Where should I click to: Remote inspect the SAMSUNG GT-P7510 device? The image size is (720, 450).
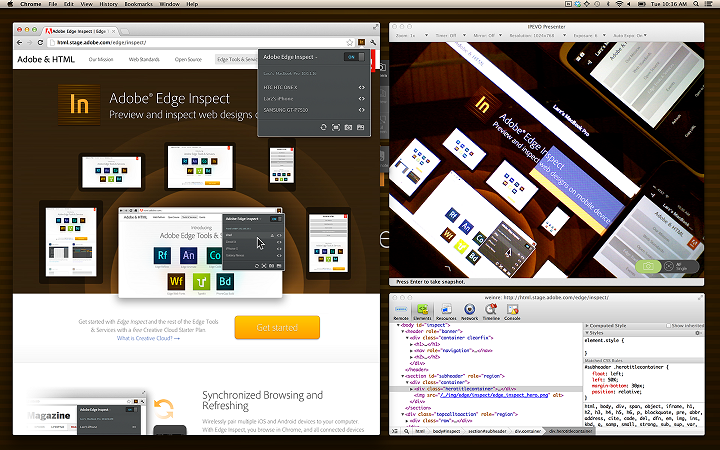pos(361,110)
